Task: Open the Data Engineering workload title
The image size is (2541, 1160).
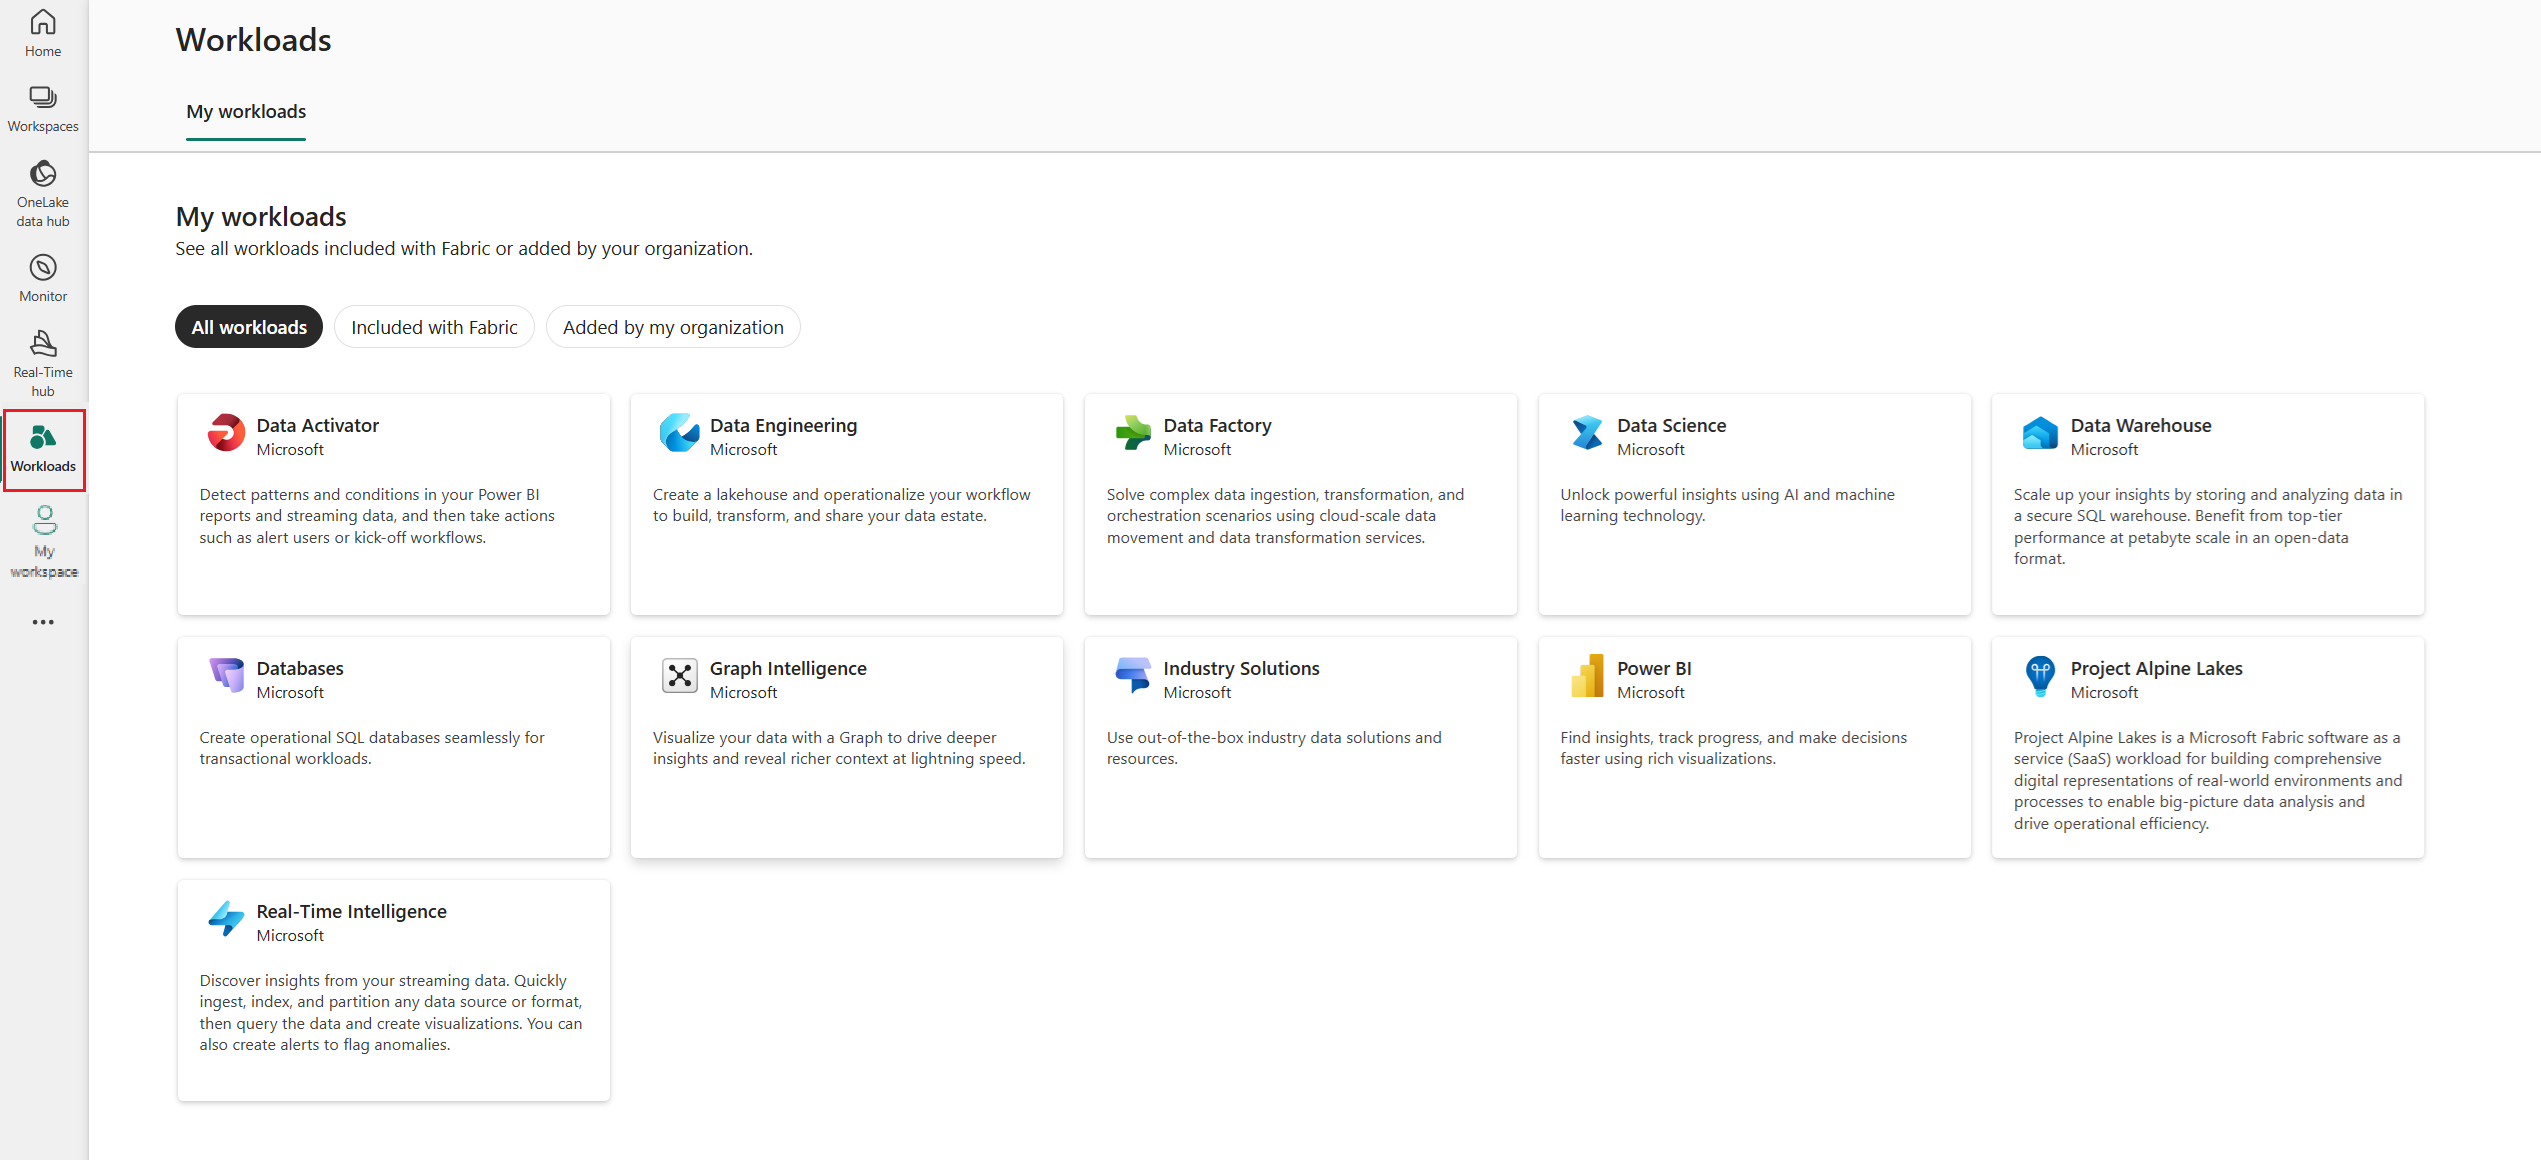Action: click(783, 425)
